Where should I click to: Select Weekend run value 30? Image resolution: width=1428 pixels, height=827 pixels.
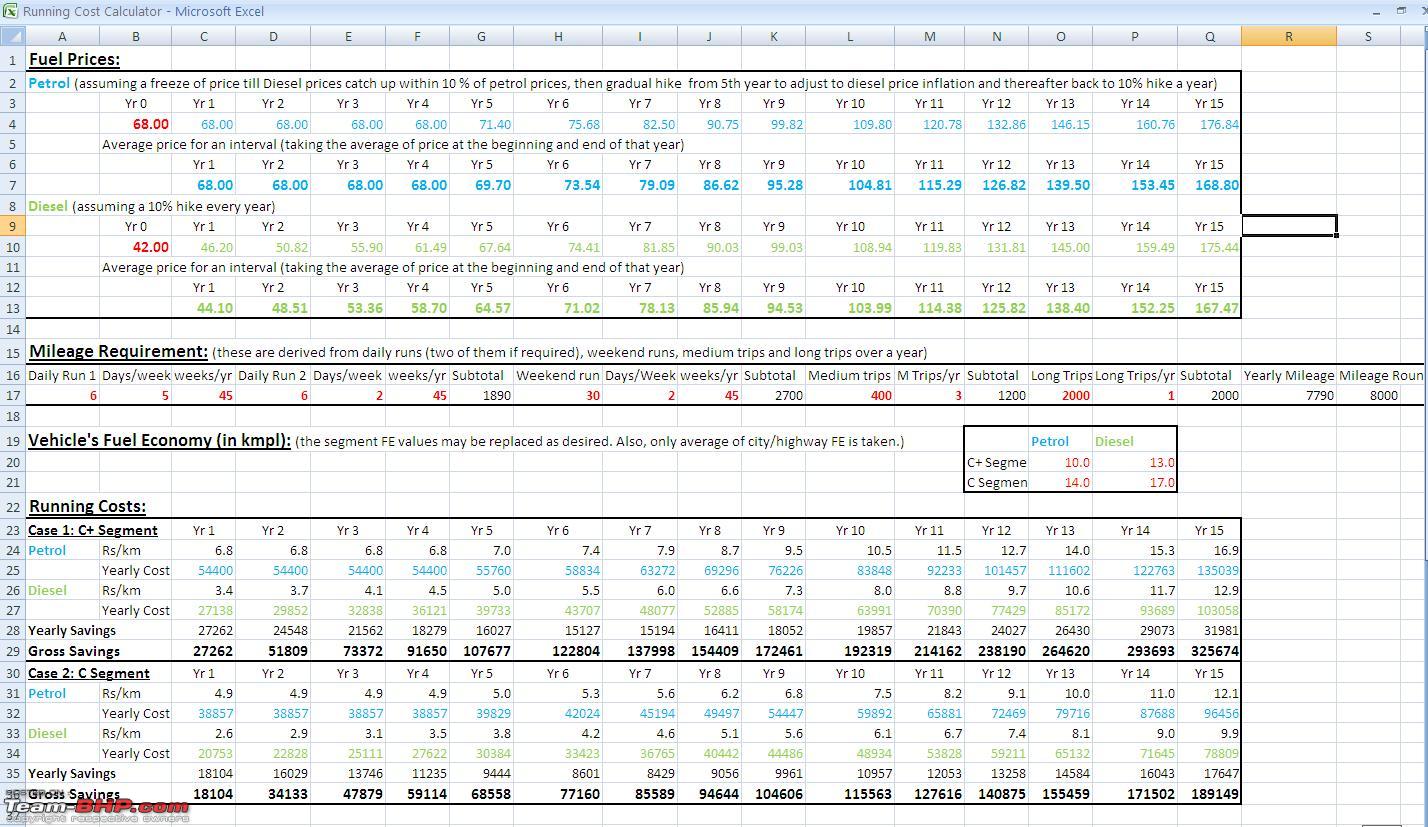pos(593,395)
